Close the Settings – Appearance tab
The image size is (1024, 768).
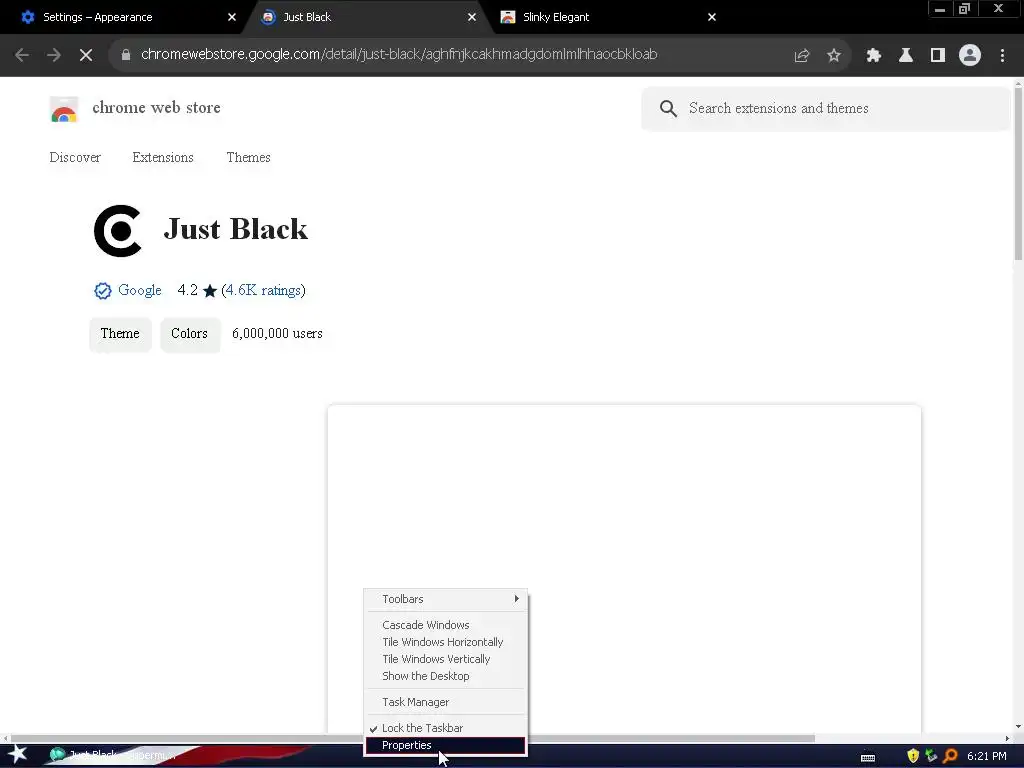pyautogui.click(x=232, y=17)
